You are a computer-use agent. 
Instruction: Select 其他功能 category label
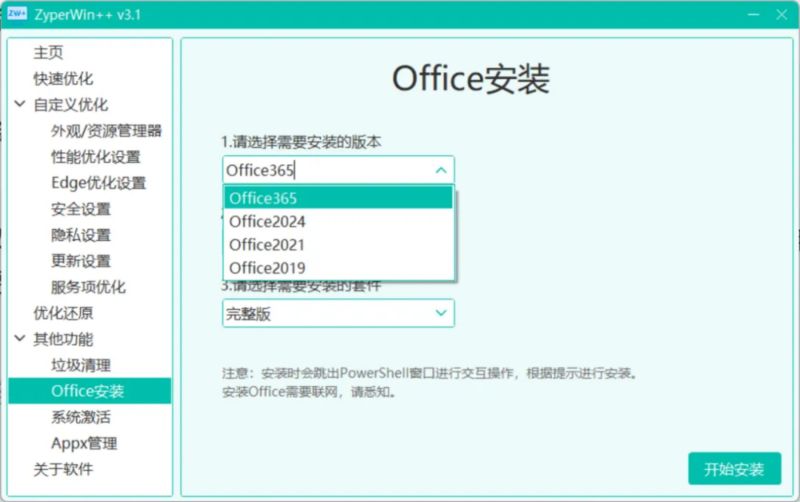coord(63,339)
